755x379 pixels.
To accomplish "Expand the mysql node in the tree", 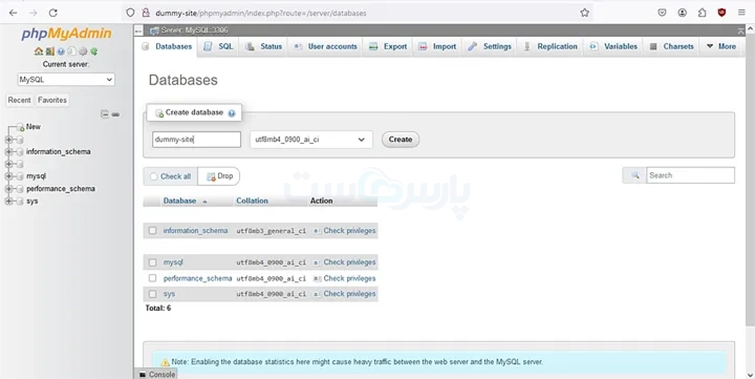I will click(x=9, y=176).
